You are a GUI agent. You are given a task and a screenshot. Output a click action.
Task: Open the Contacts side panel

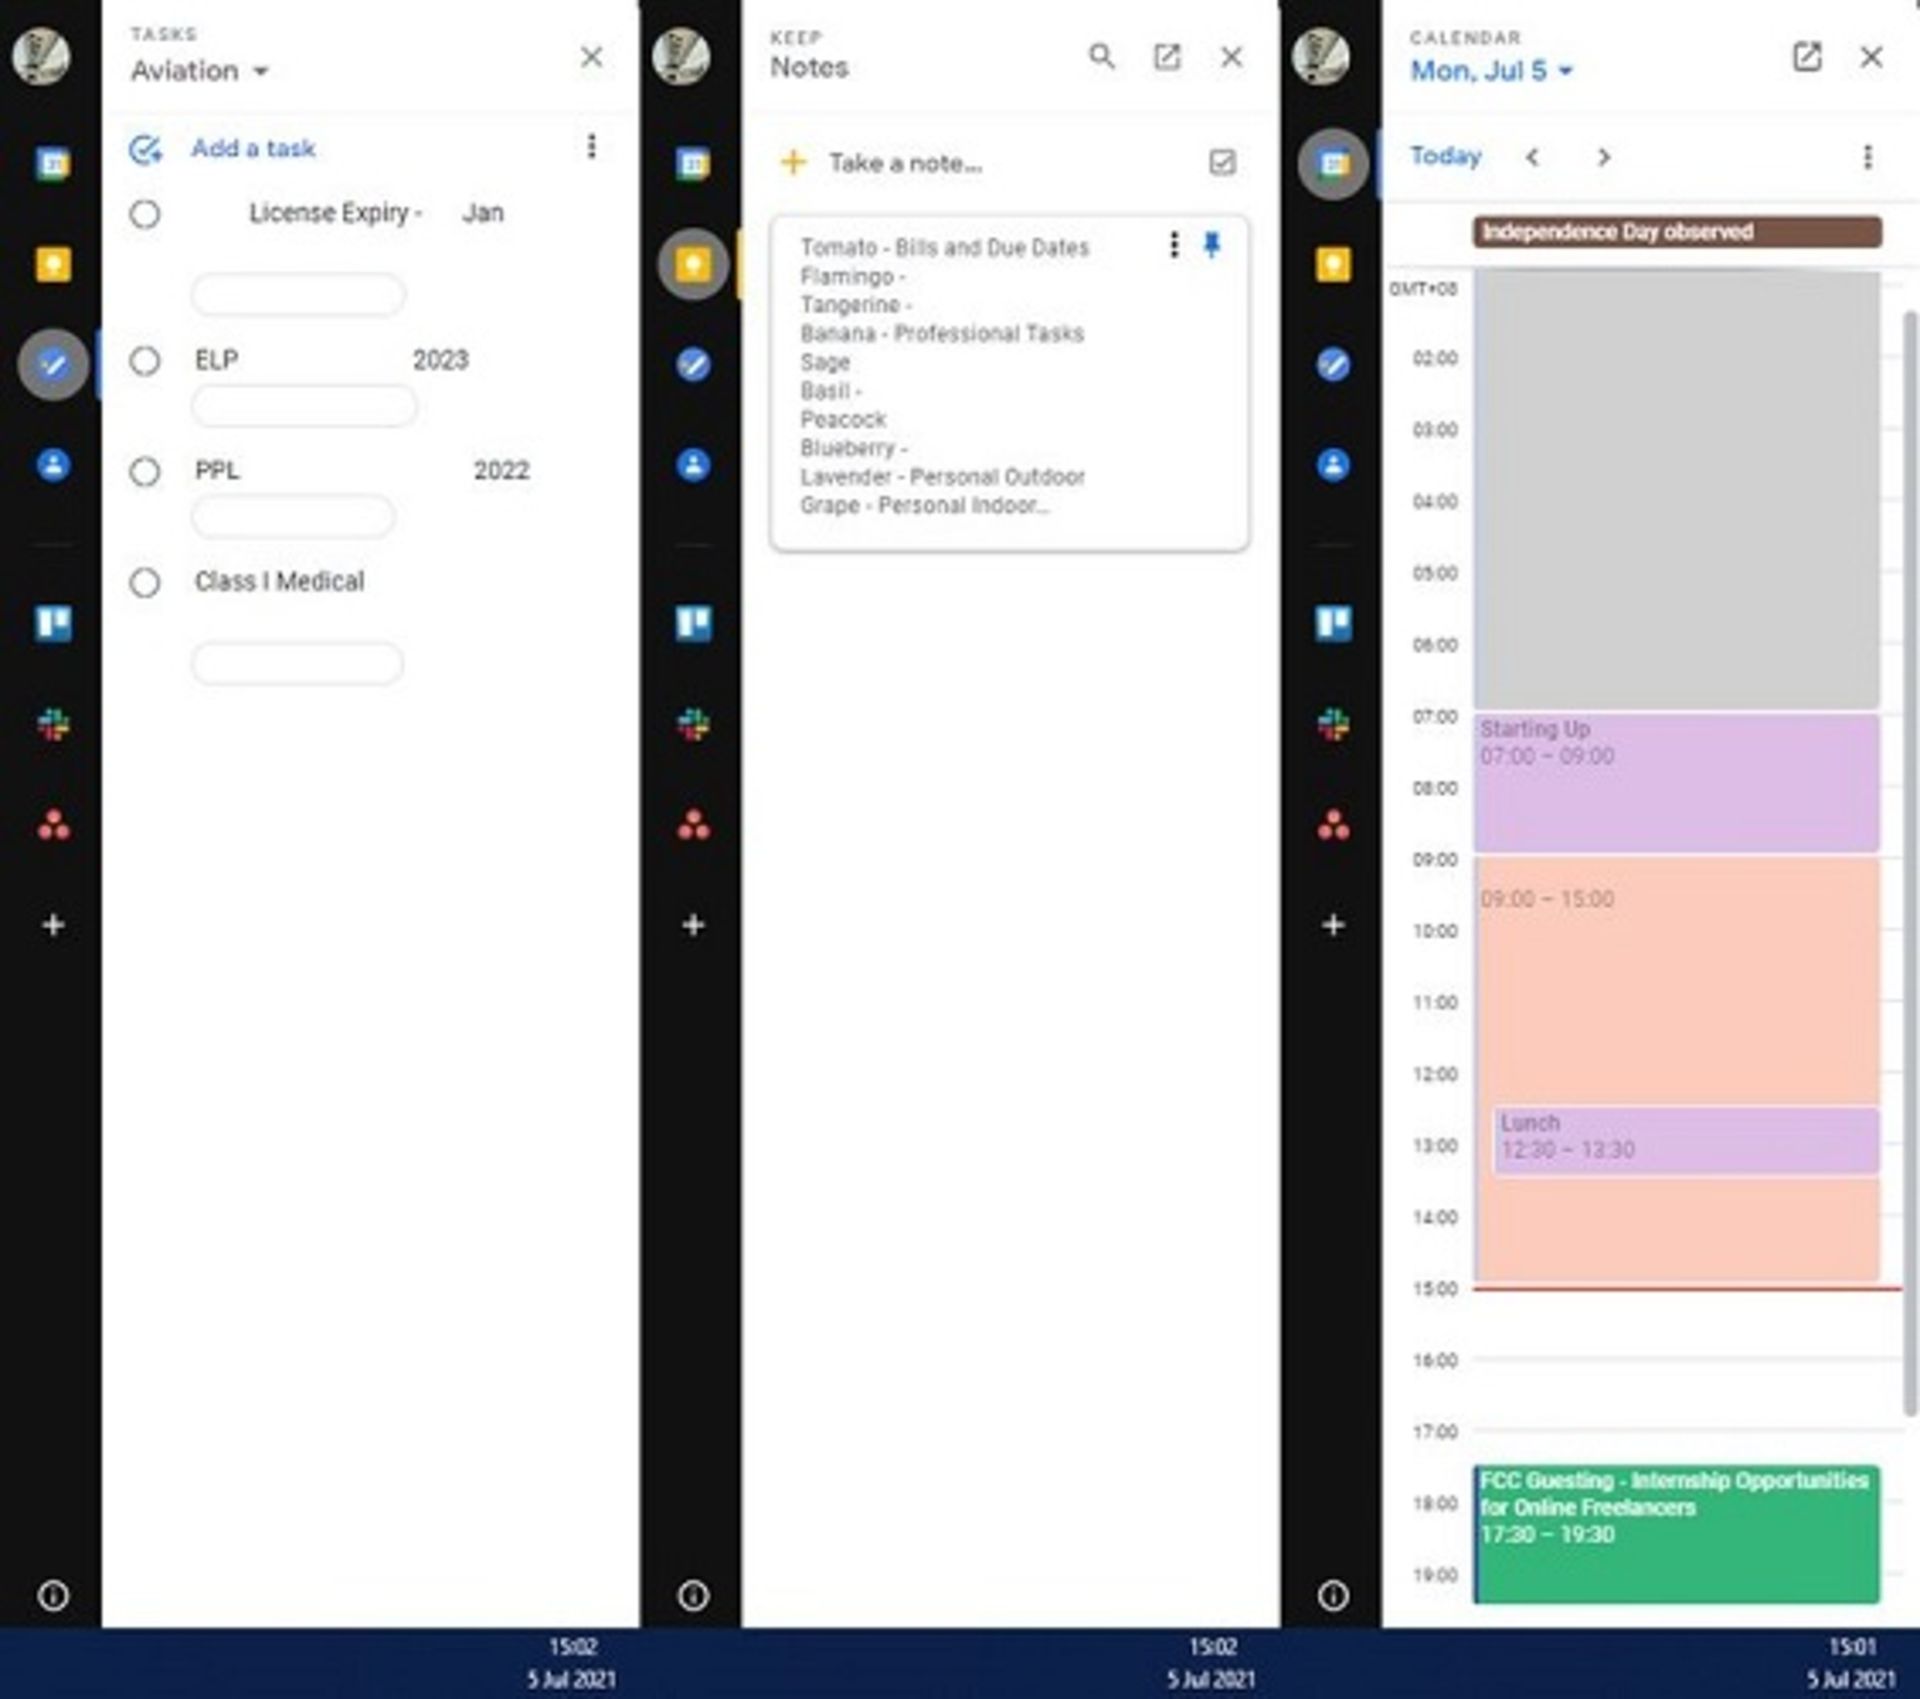point(52,464)
